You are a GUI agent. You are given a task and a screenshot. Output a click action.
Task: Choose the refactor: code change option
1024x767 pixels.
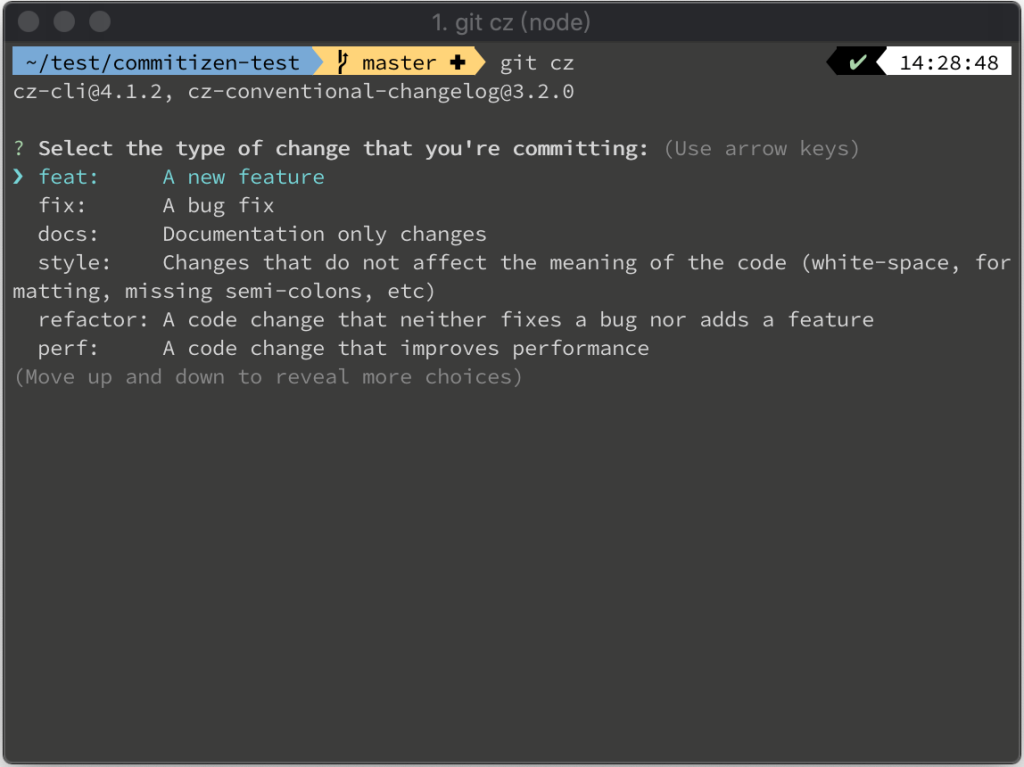tap(456, 319)
